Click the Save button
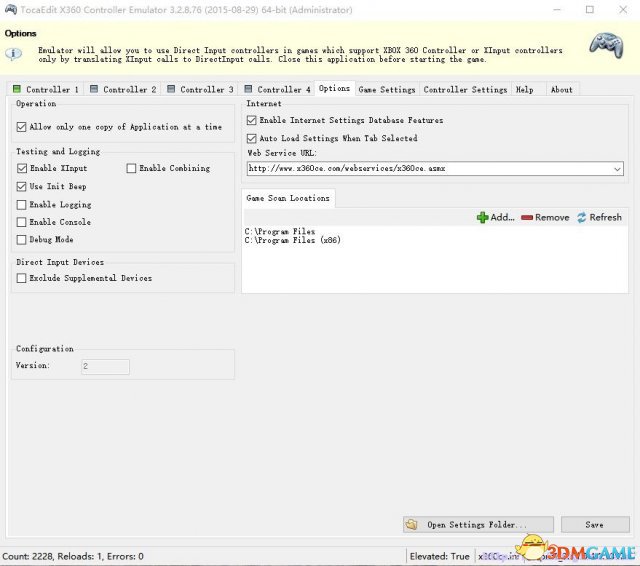This screenshot has width=640, height=566. click(x=595, y=524)
